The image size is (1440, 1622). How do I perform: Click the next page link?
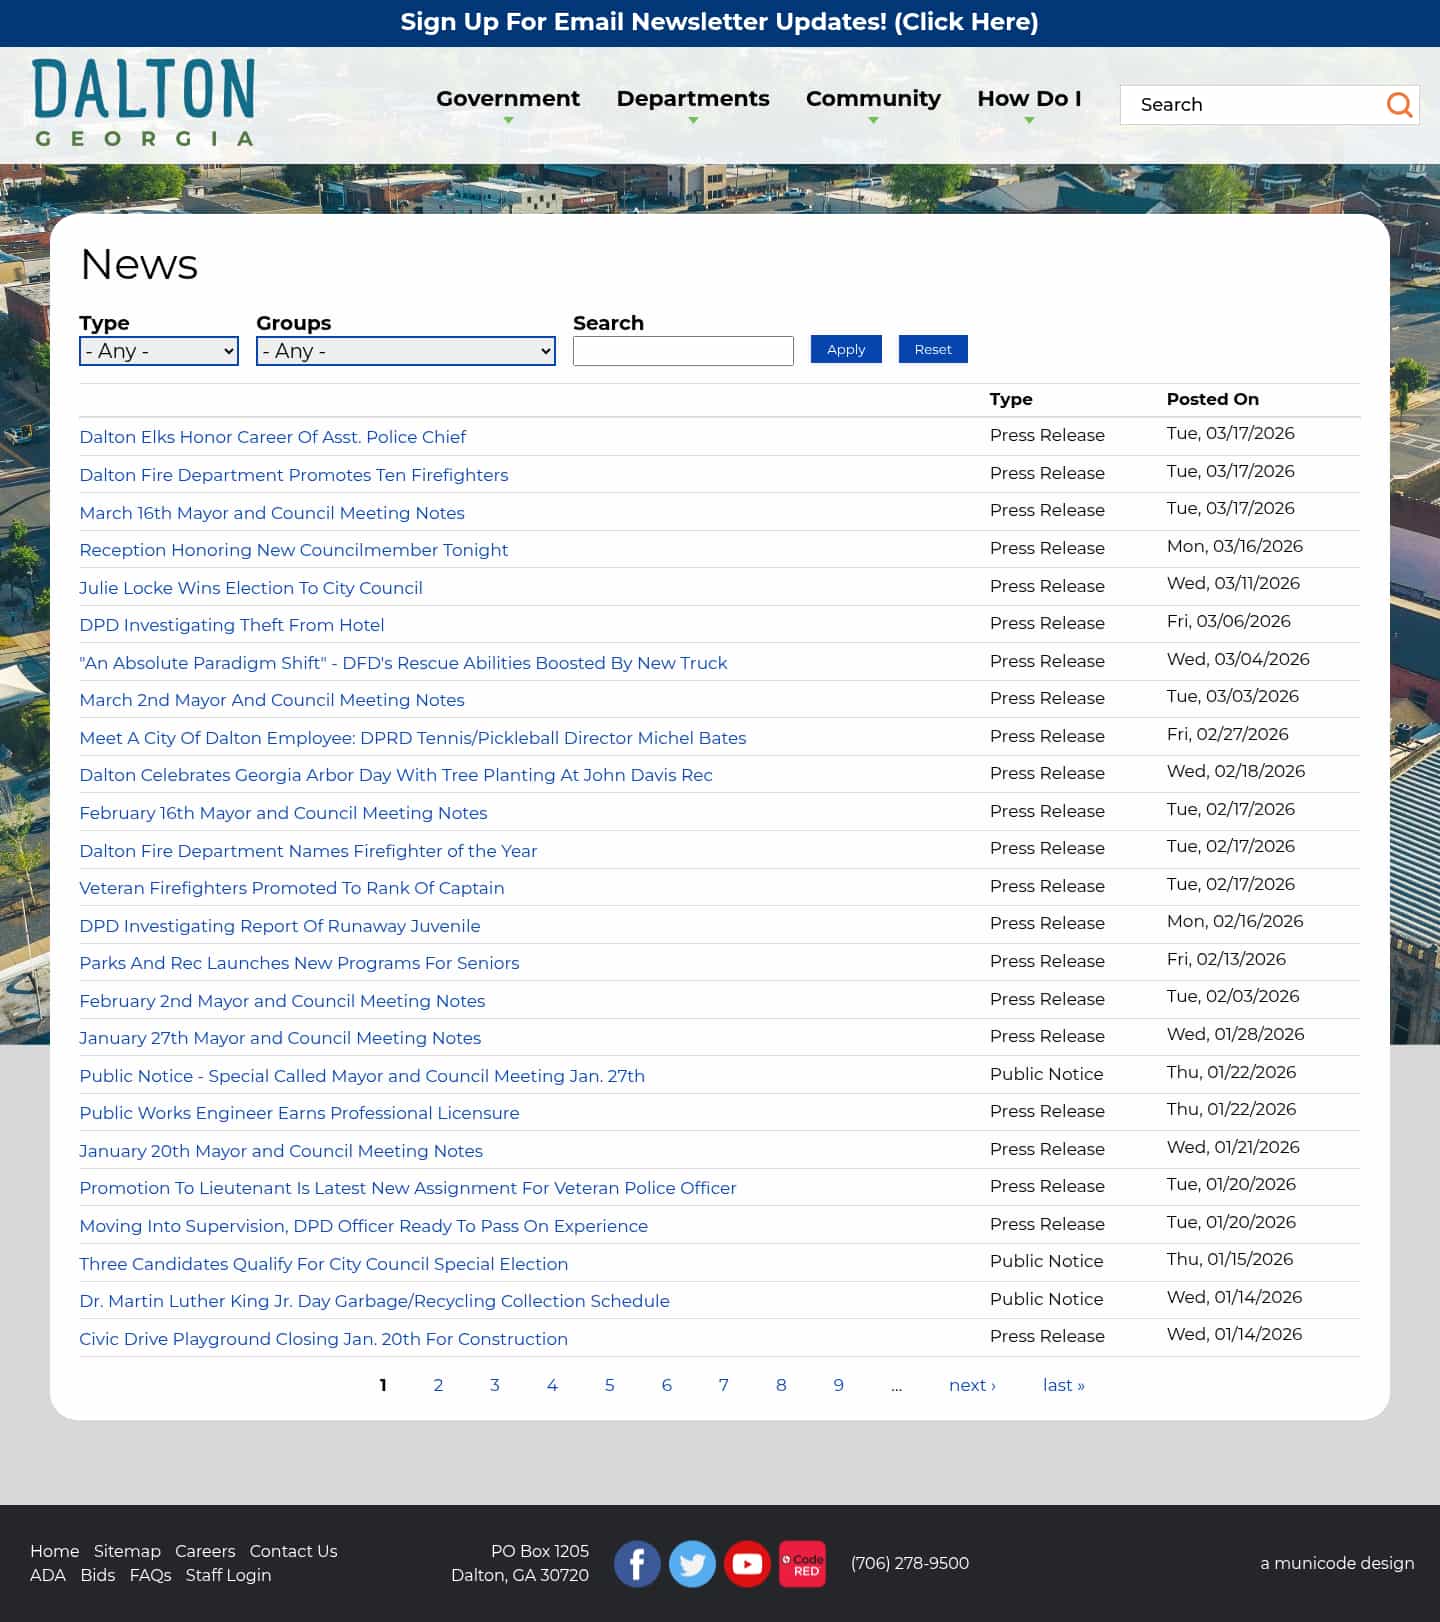coord(972,1385)
